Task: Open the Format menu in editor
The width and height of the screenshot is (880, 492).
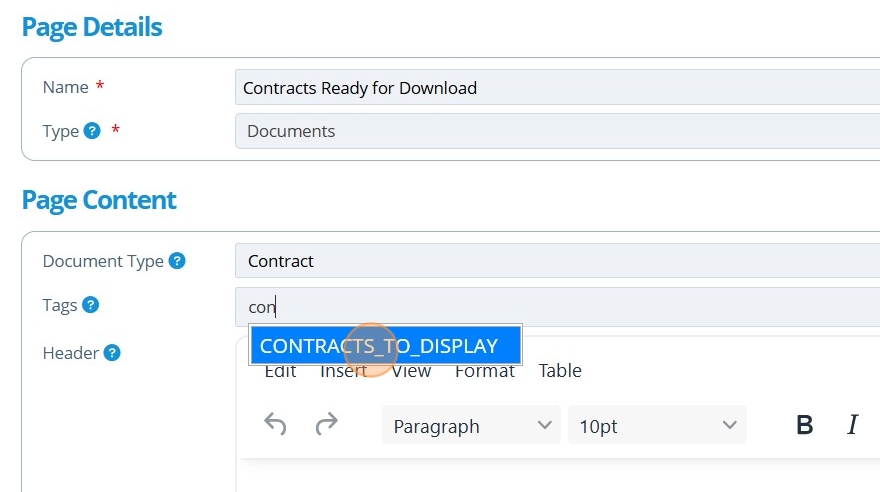Action: click(x=484, y=371)
